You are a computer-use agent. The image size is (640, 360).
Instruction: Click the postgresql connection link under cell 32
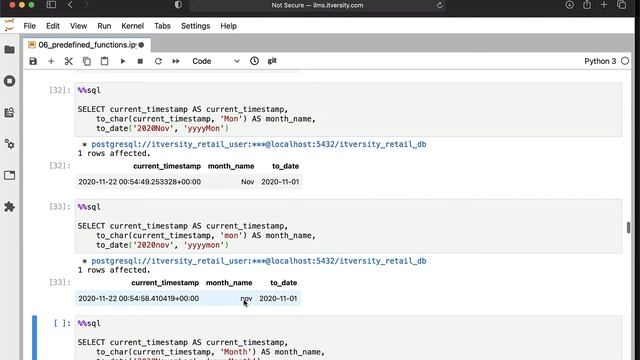(259, 144)
